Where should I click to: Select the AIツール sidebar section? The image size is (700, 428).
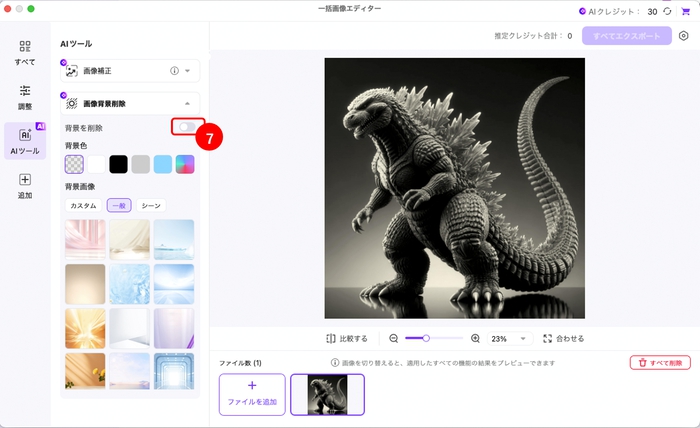(25, 141)
